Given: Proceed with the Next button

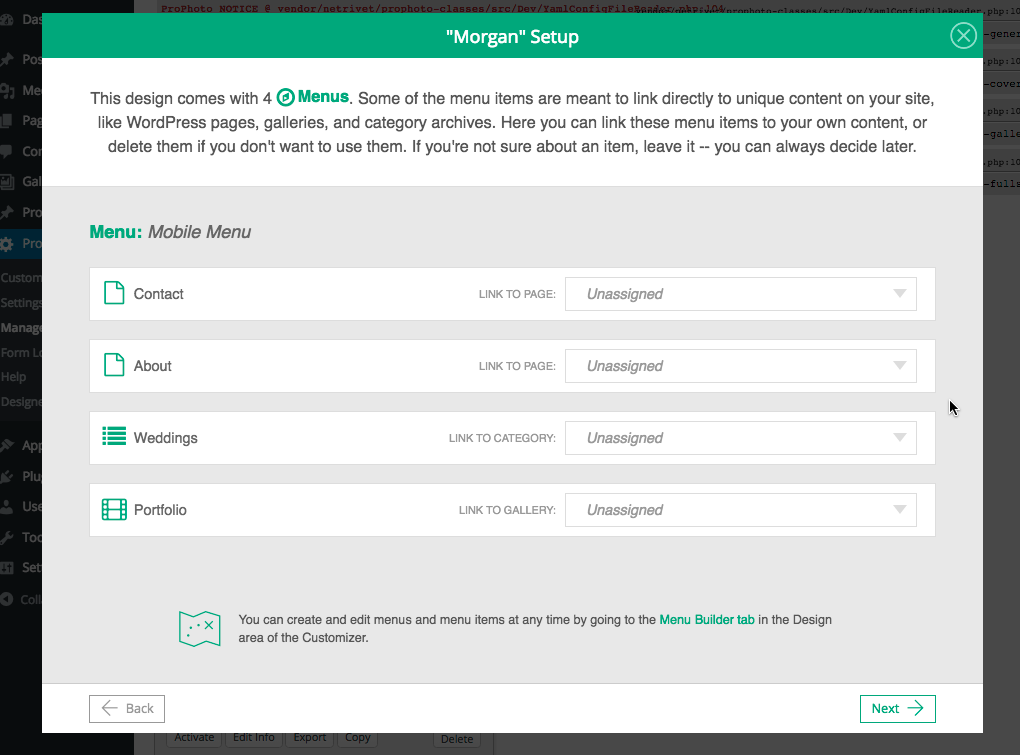Looking at the screenshot, I should coord(897,708).
